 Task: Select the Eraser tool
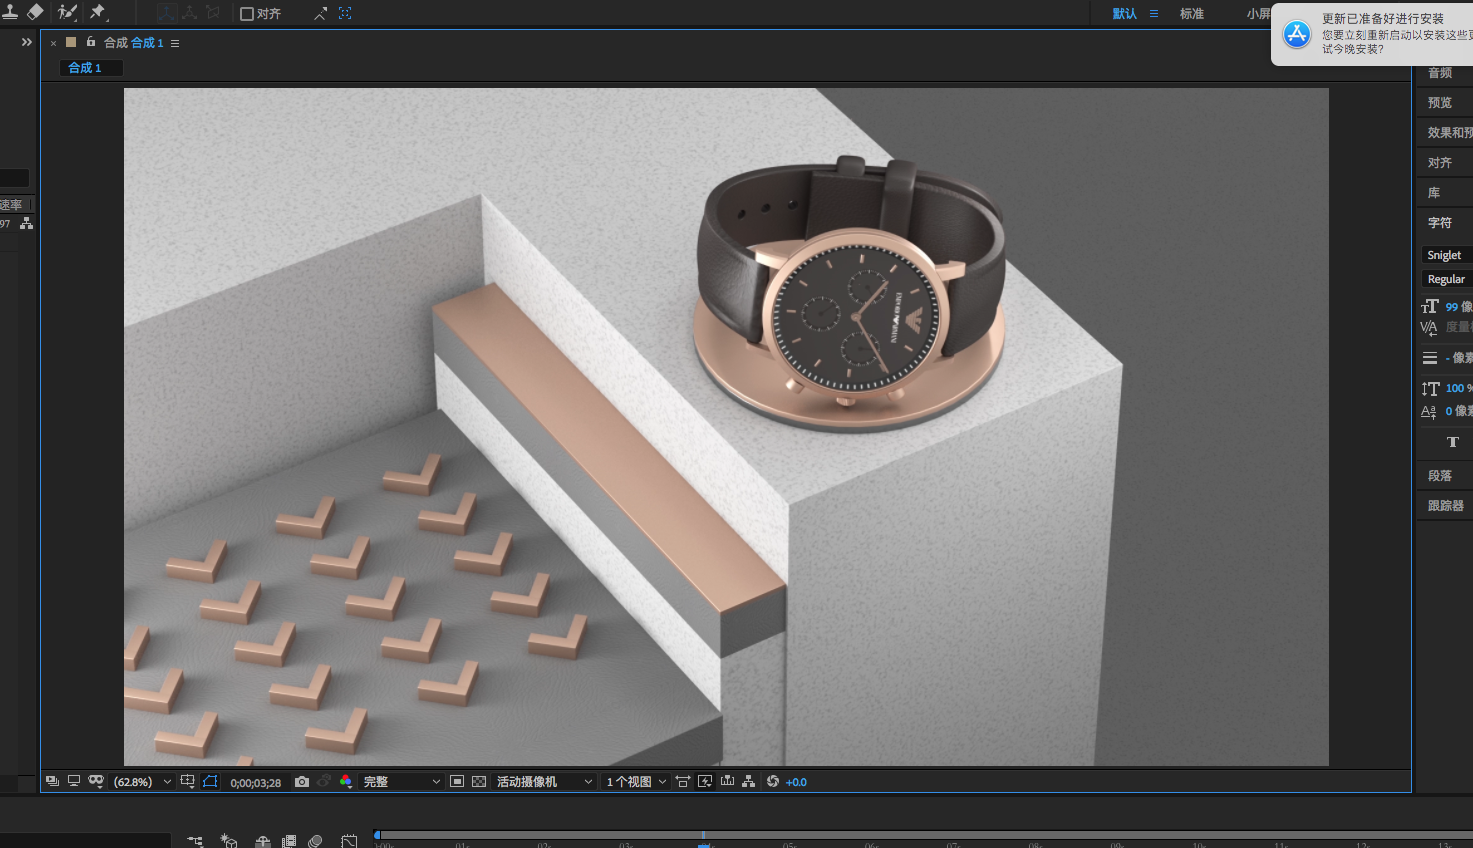click(36, 12)
